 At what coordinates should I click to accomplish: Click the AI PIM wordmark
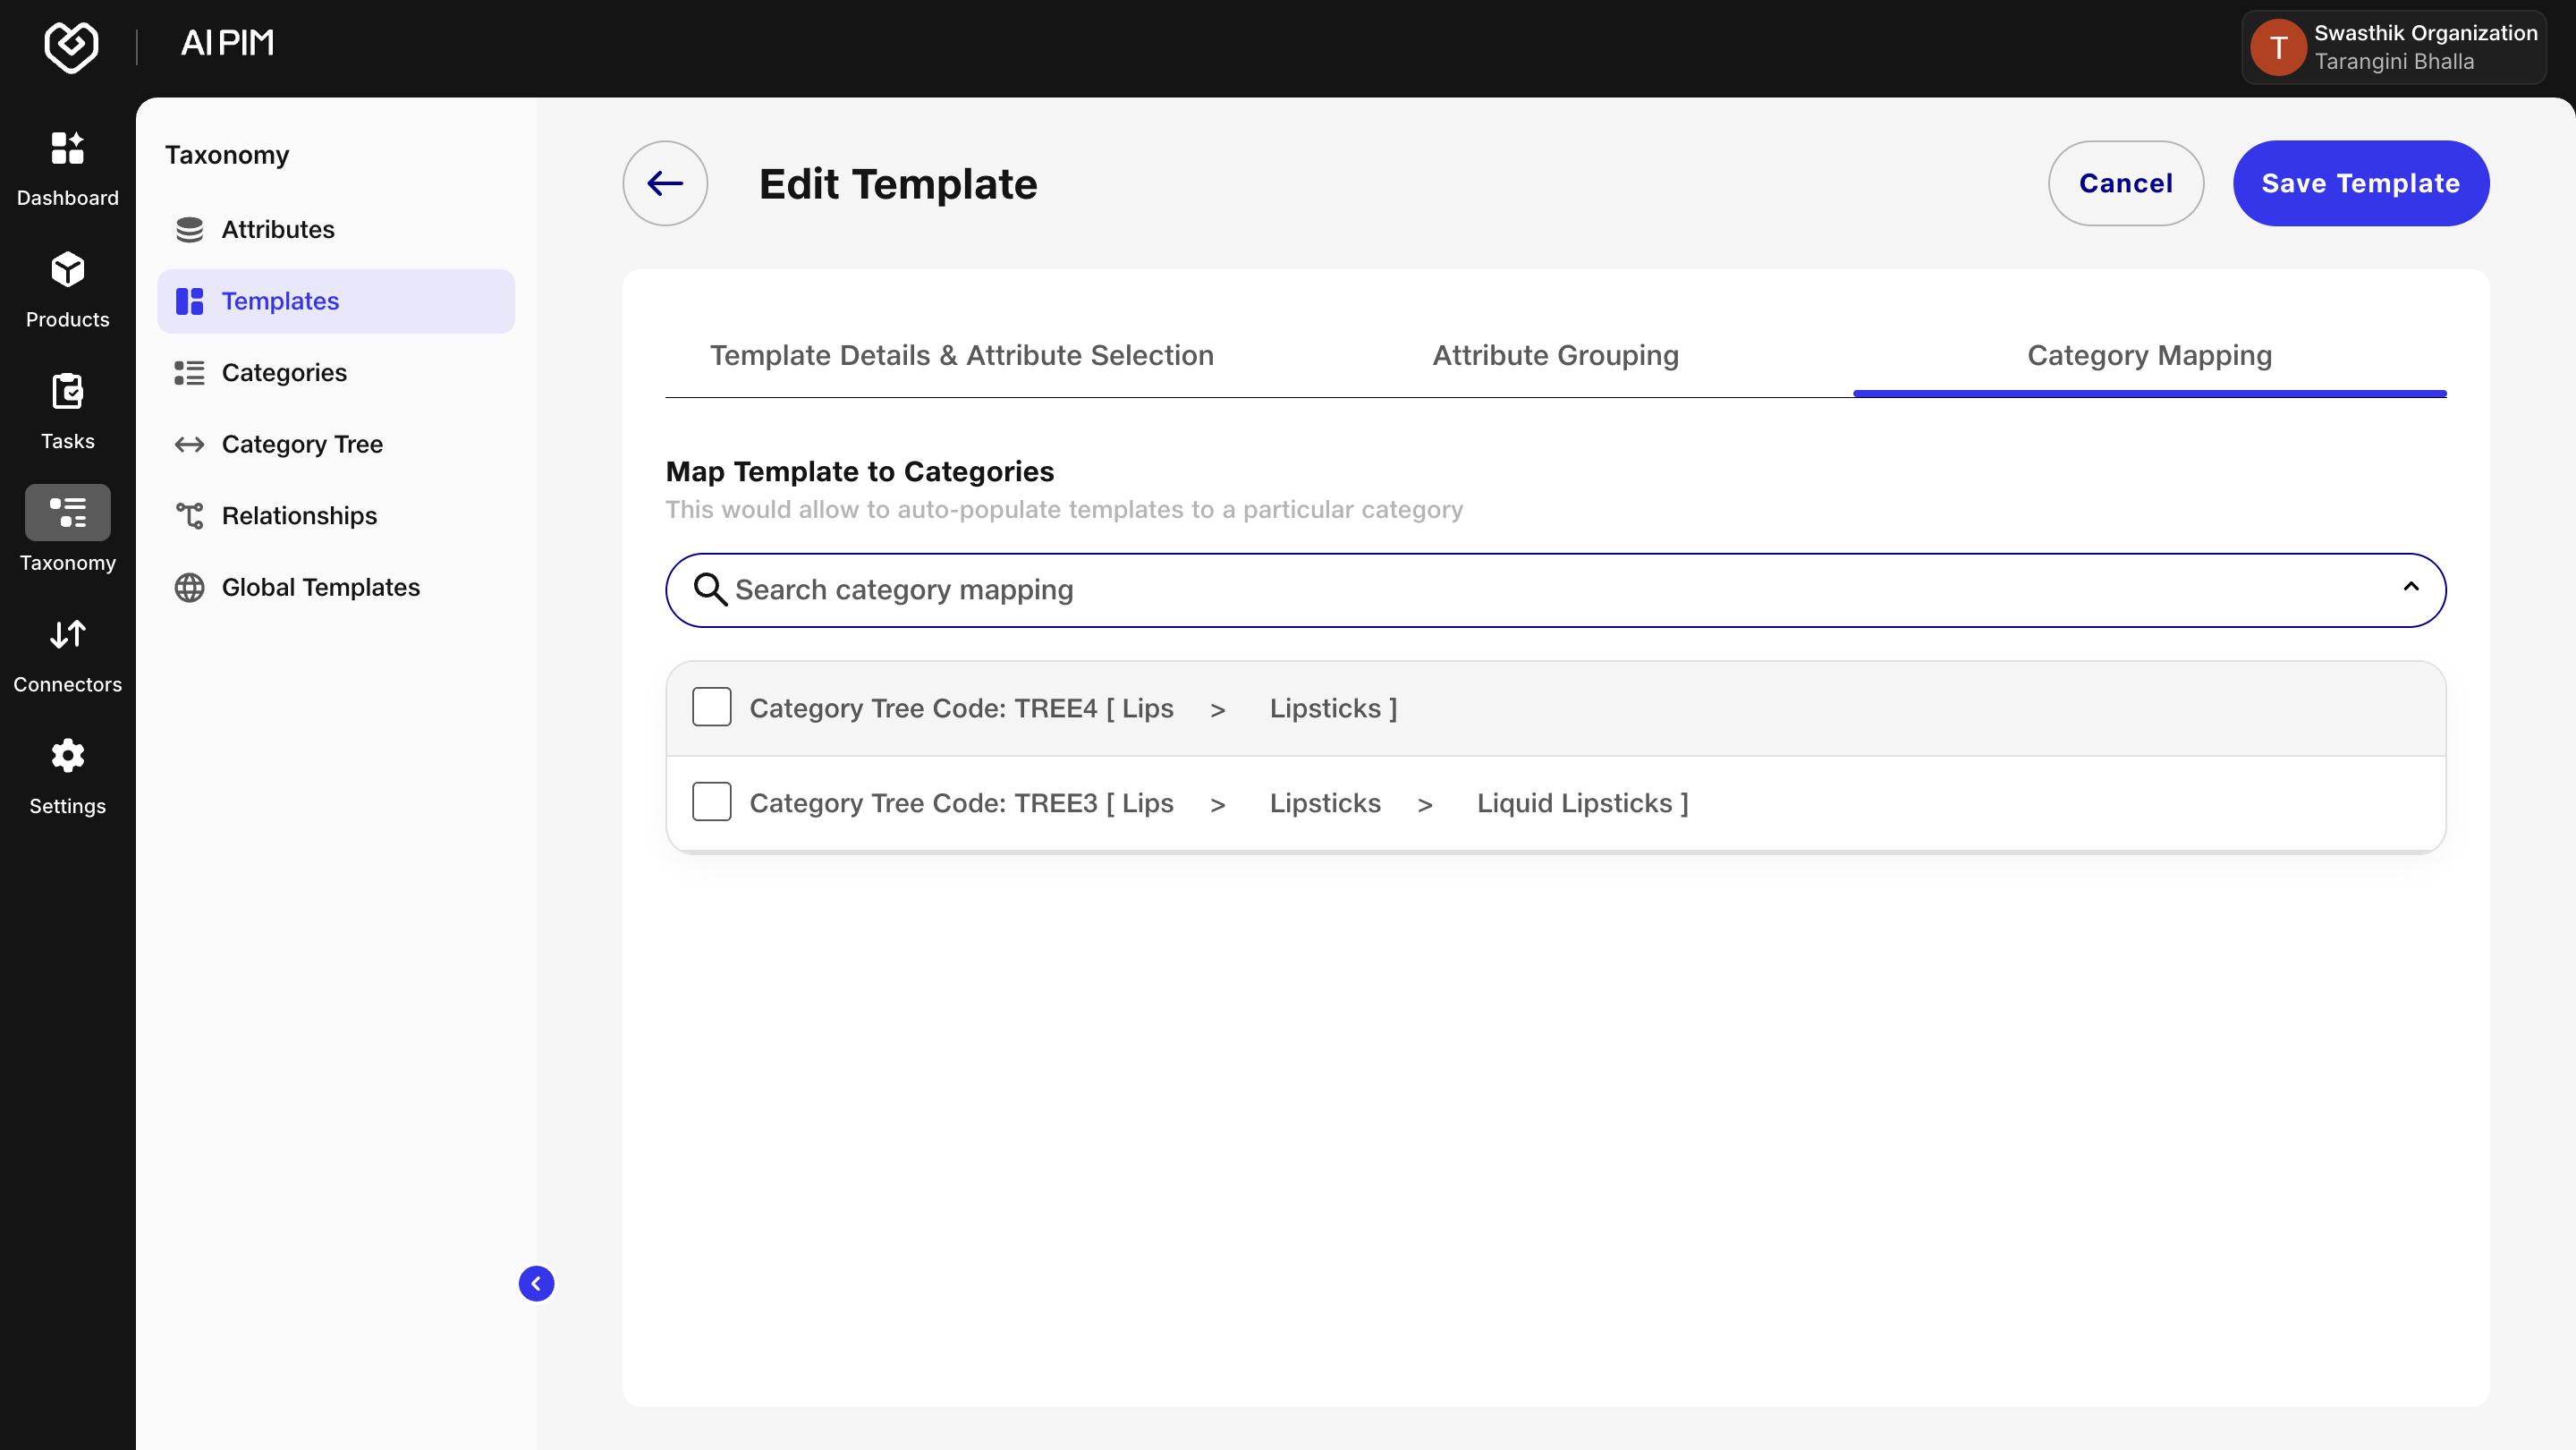(x=227, y=43)
